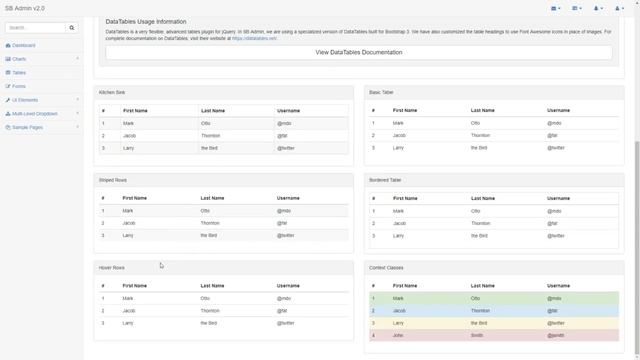Viewport: 640px width, 360px height.
Task: Click the Bordered Table panel heading
Action: coord(494,180)
